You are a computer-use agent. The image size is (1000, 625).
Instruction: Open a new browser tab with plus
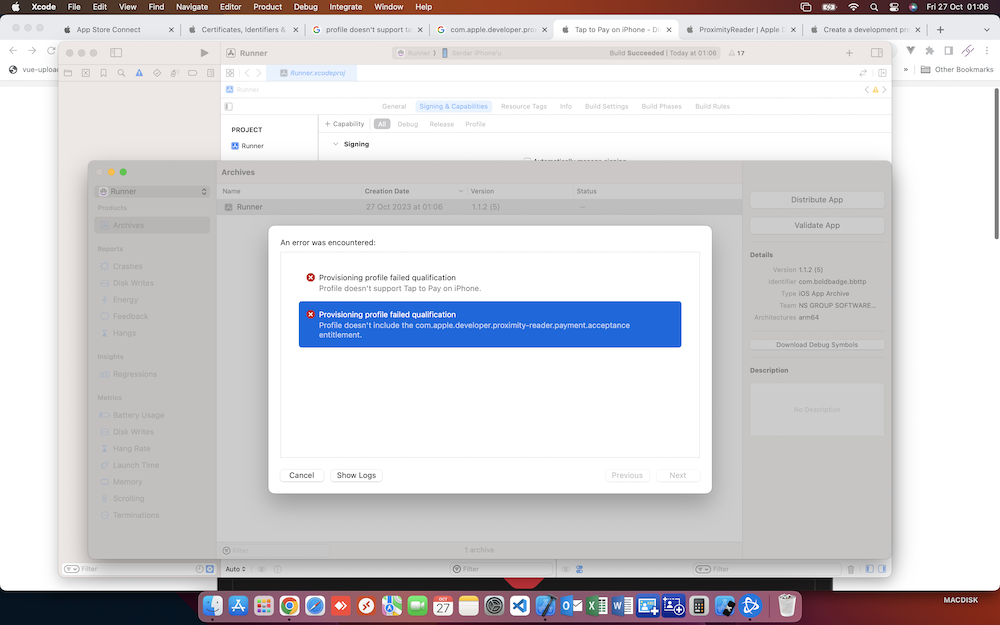940,29
